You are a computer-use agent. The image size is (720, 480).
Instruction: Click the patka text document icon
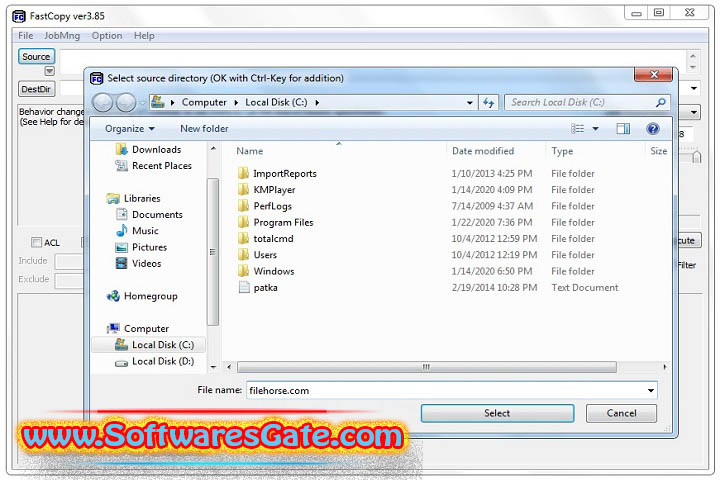pyautogui.click(x=244, y=288)
